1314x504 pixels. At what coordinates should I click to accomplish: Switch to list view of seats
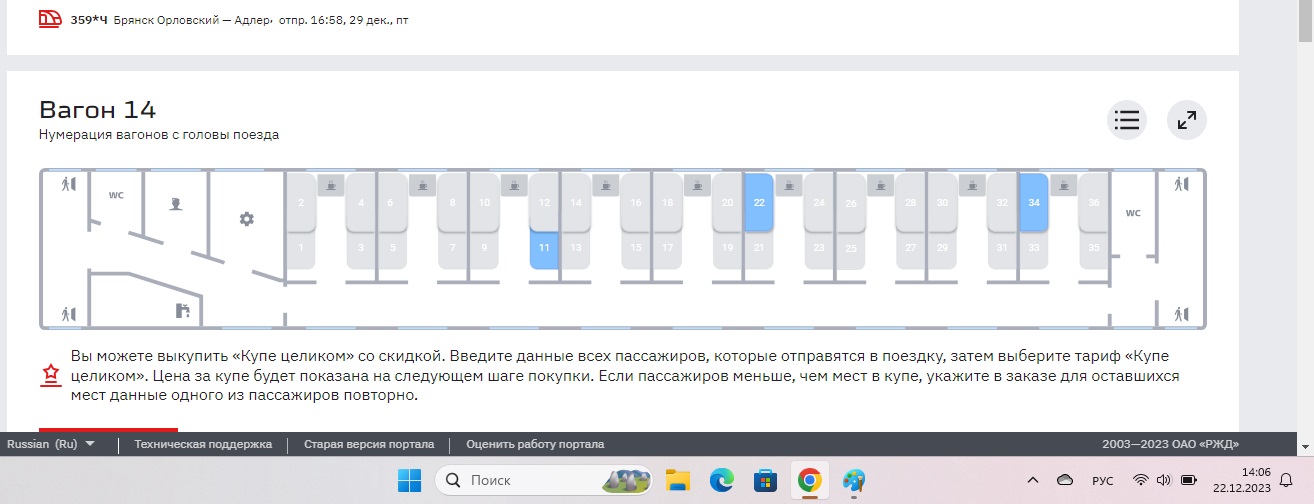point(1127,120)
